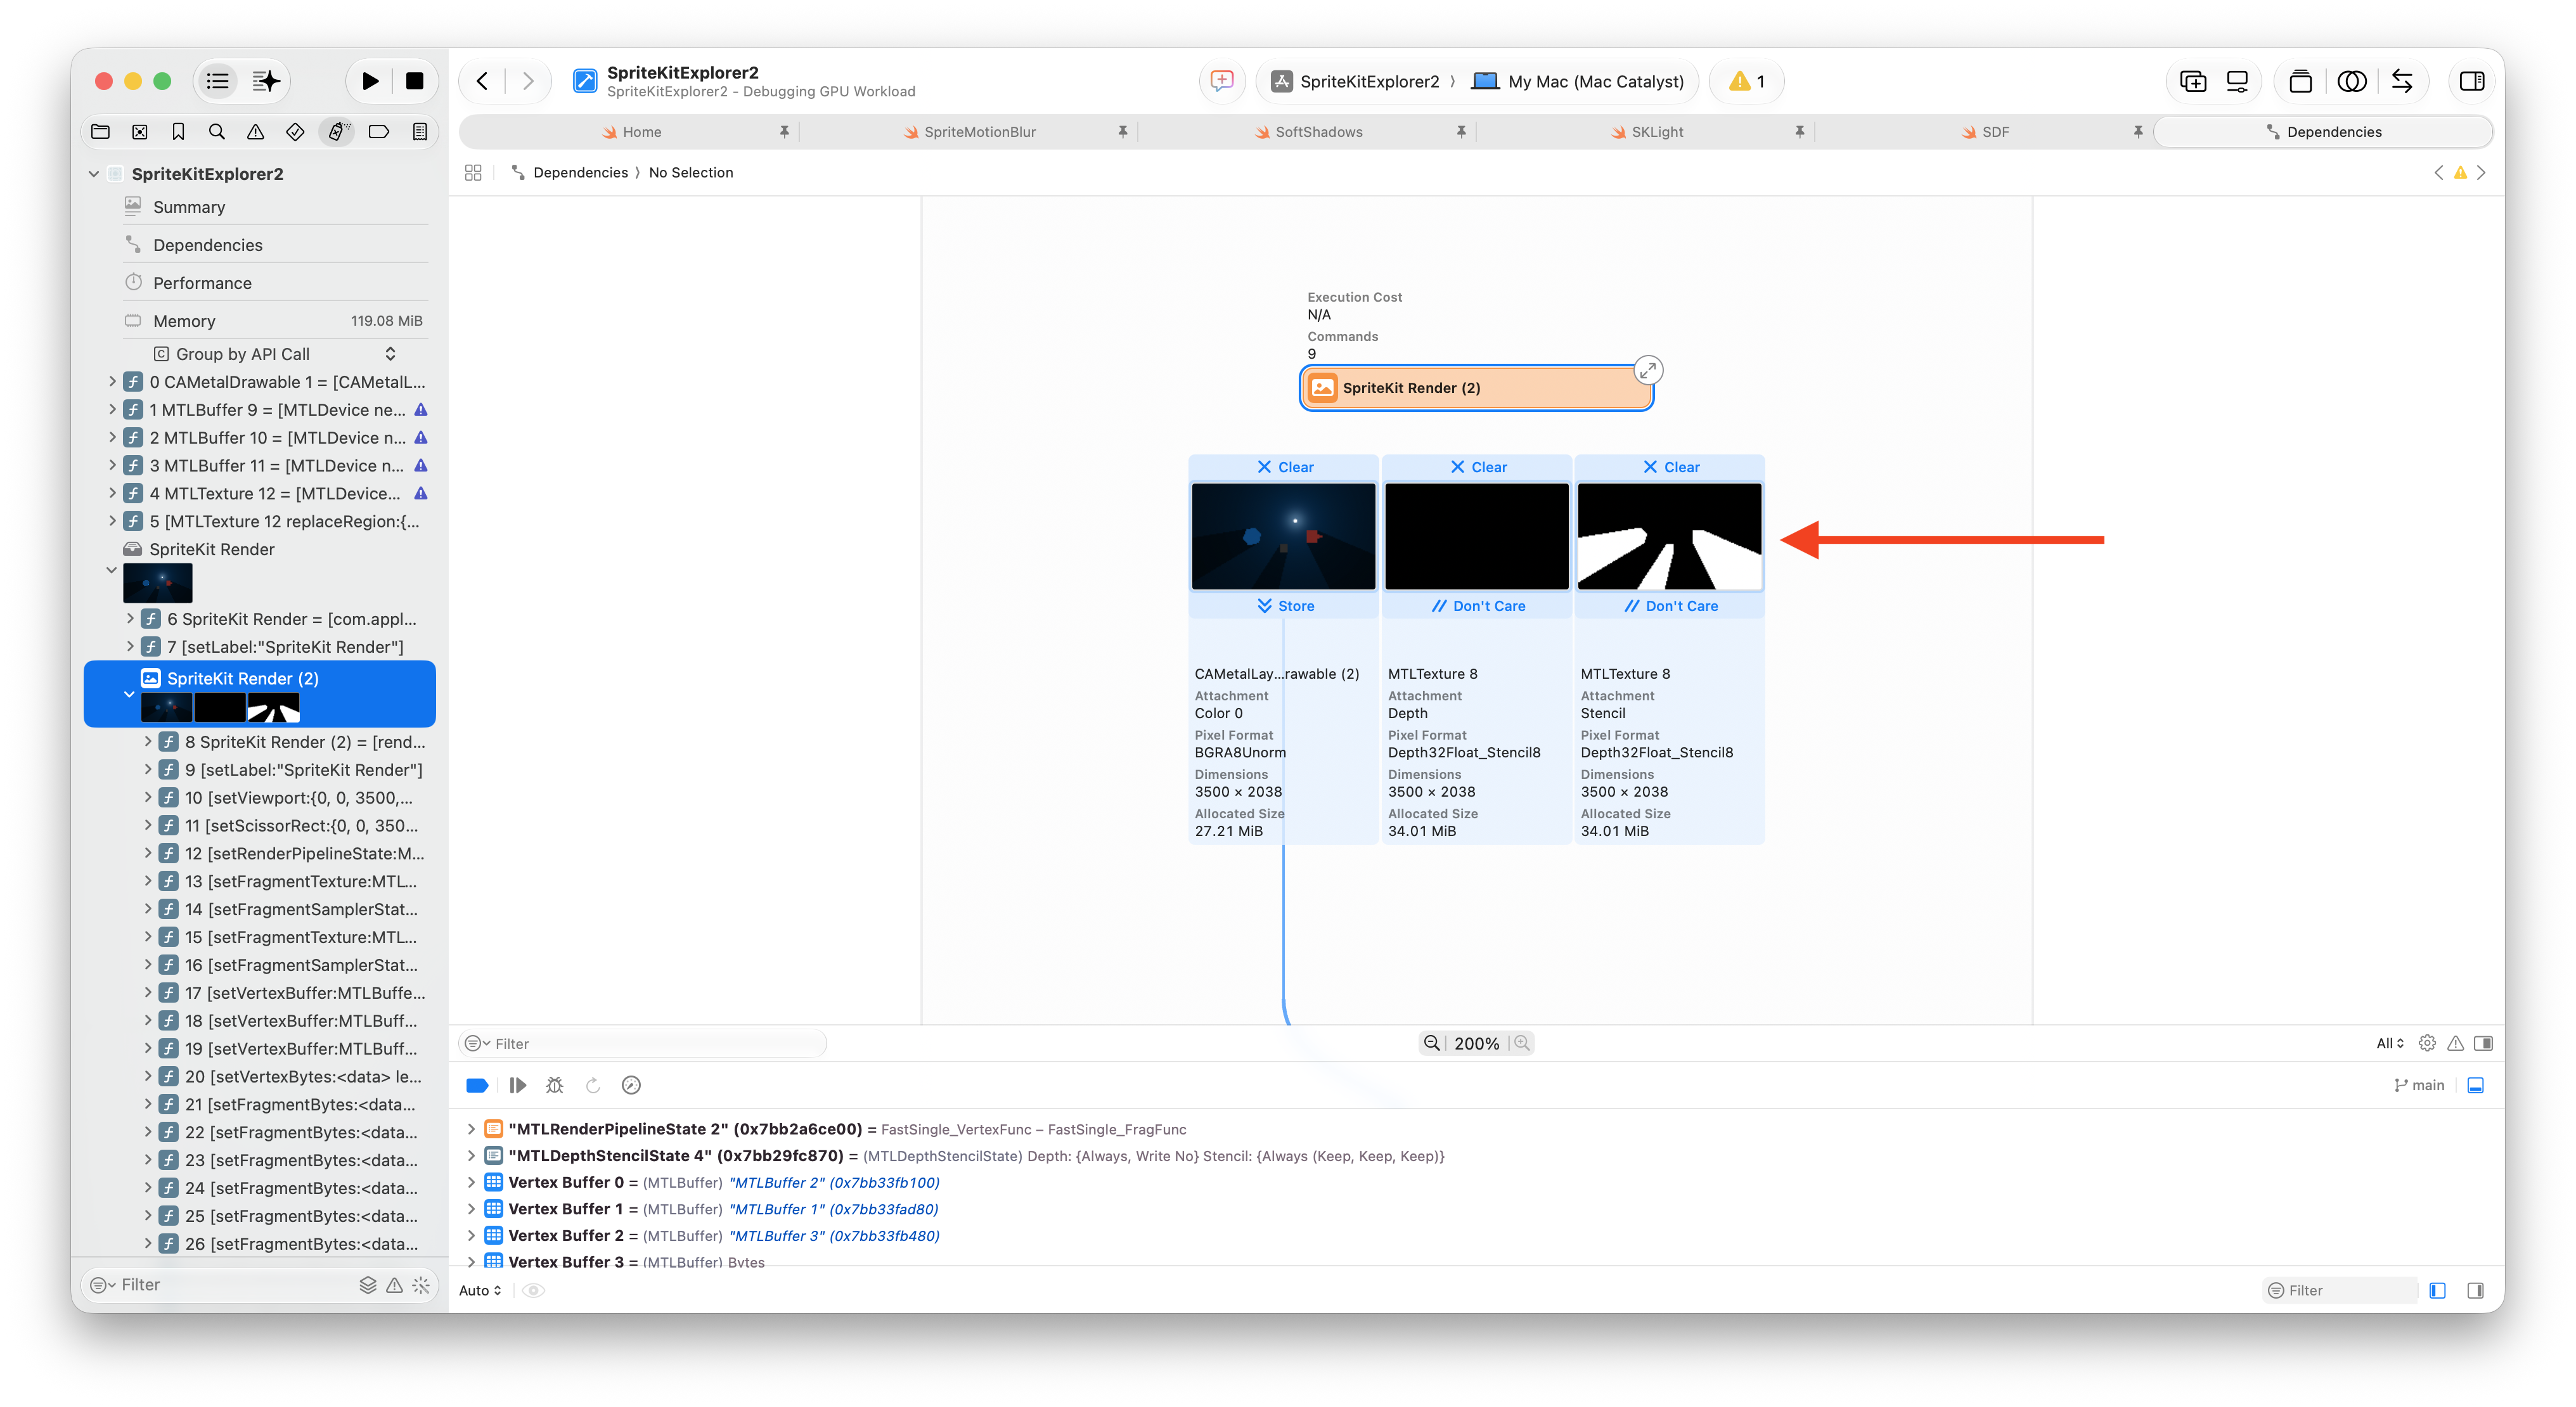The width and height of the screenshot is (2576, 1407).
Task: Toggle the right inspector panel
Action: [2472, 81]
